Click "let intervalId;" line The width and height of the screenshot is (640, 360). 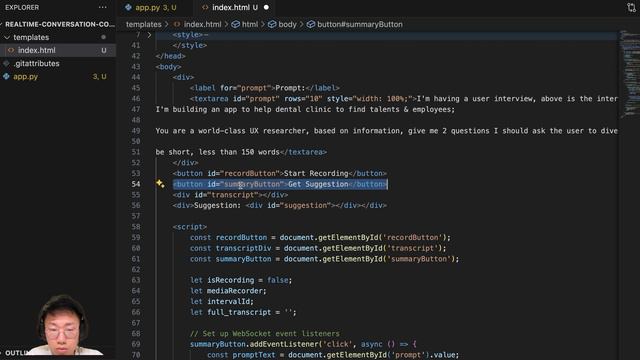[x=222, y=302]
